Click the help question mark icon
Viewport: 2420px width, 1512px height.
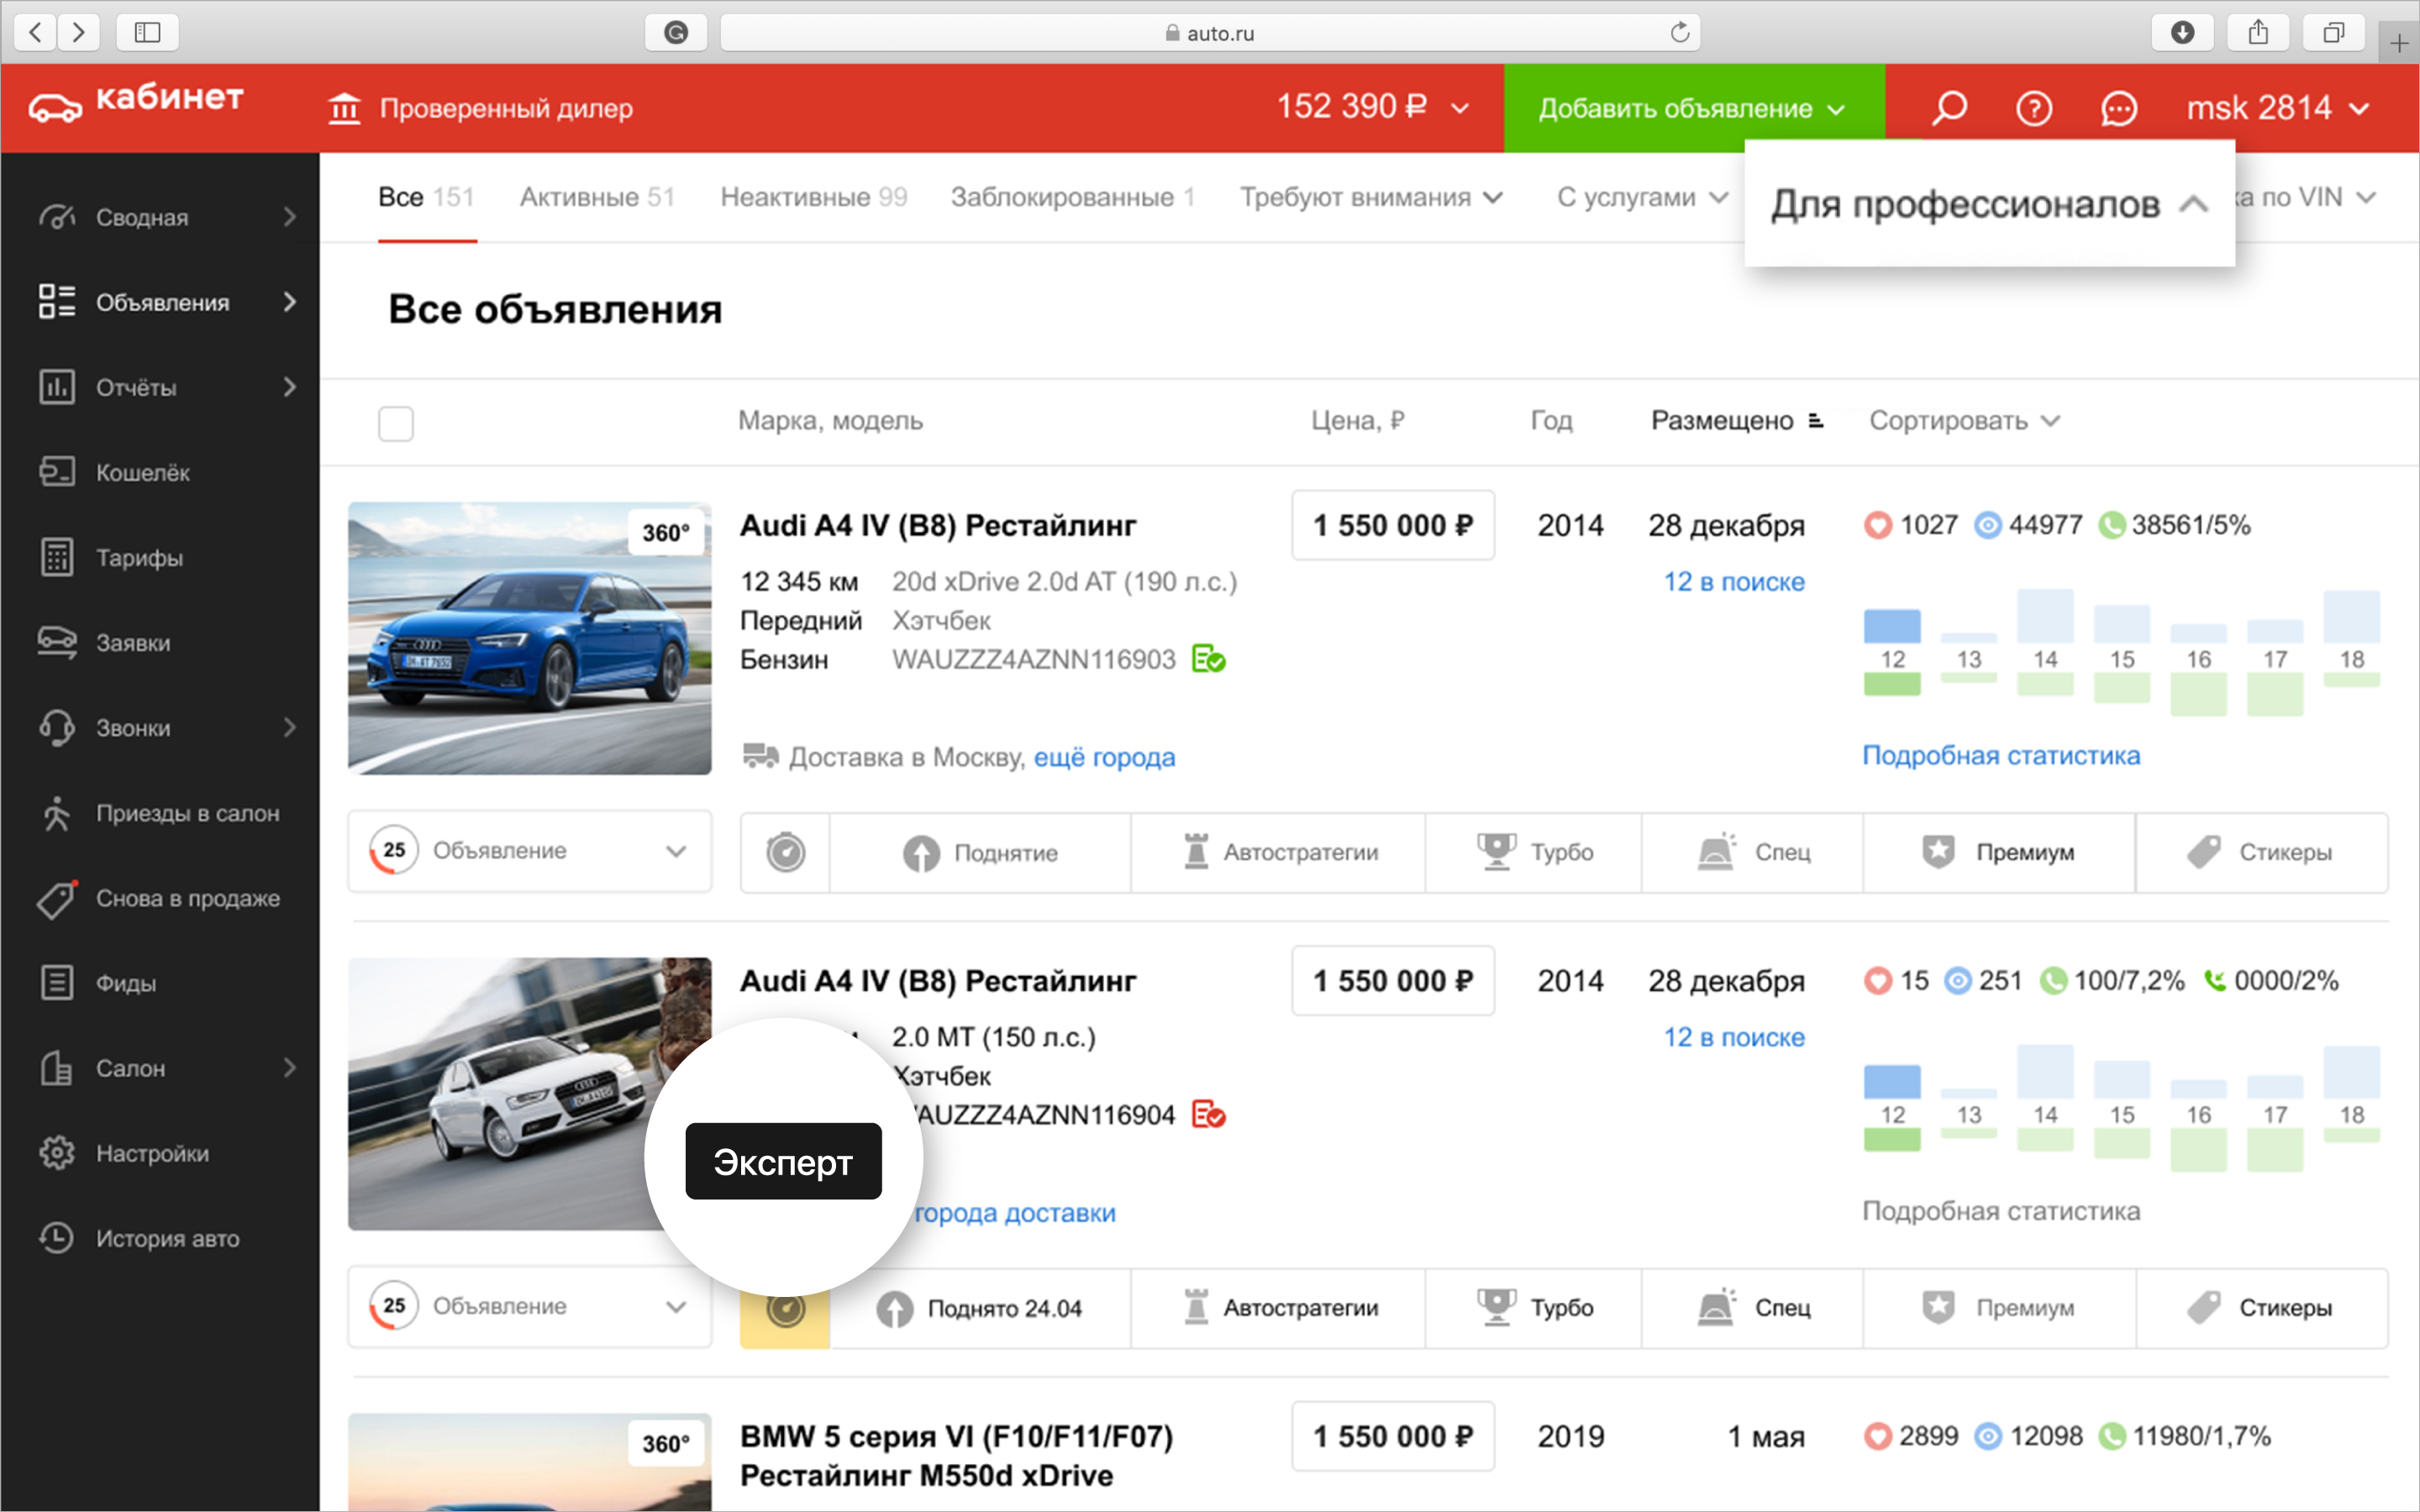tap(2034, 107)
